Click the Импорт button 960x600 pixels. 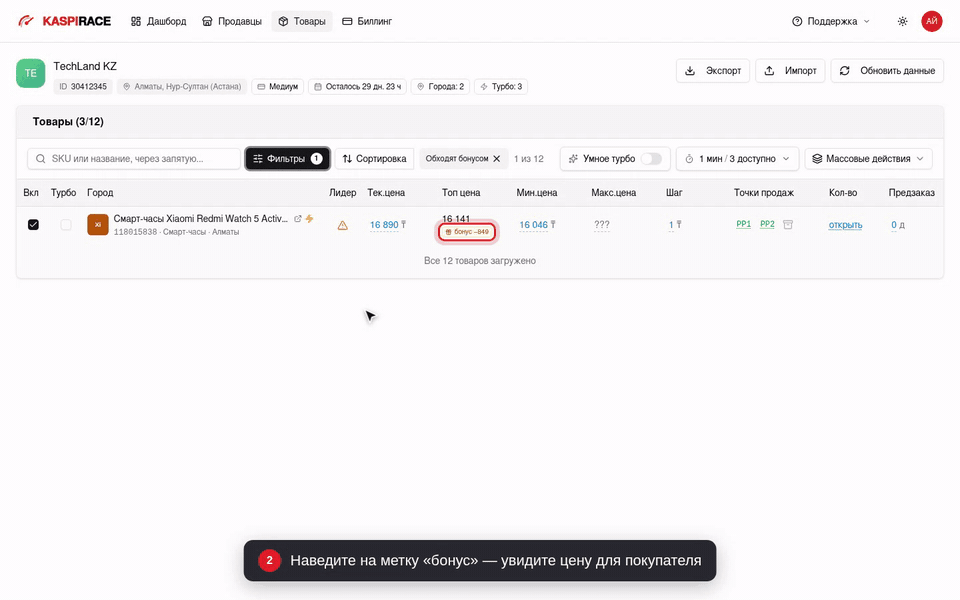(x=790, y=70)
